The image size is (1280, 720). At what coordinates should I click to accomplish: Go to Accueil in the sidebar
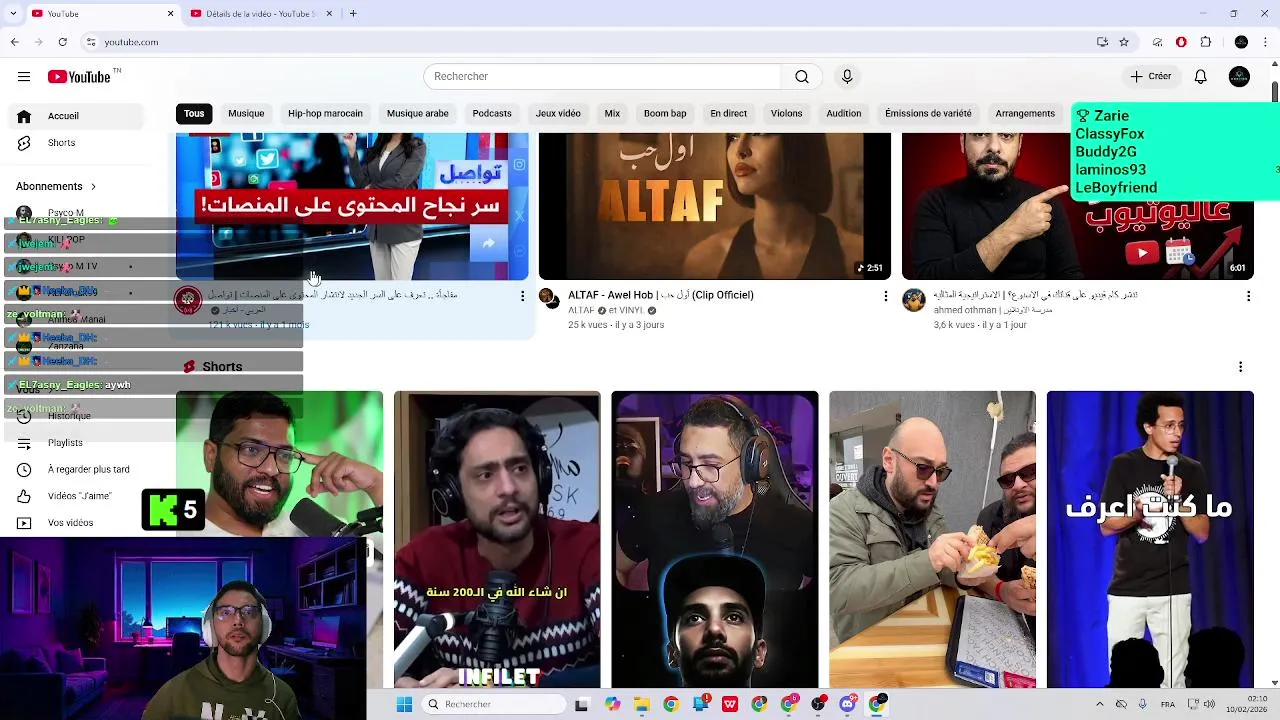point(78,116)
